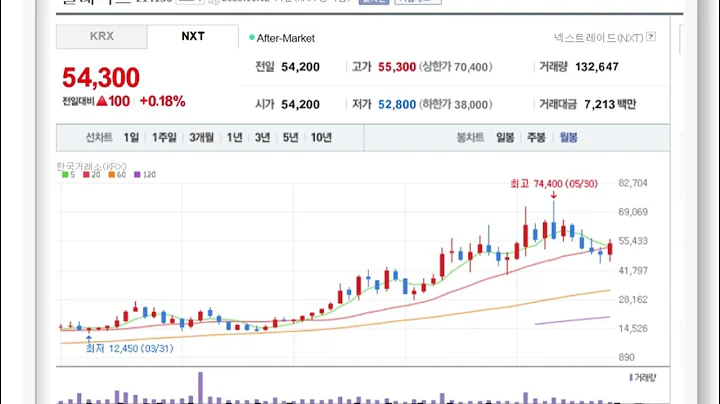The width and height of the screenshot is (720, 404).
Task: Click the +0.18% change rate
Action: (163, 101)
